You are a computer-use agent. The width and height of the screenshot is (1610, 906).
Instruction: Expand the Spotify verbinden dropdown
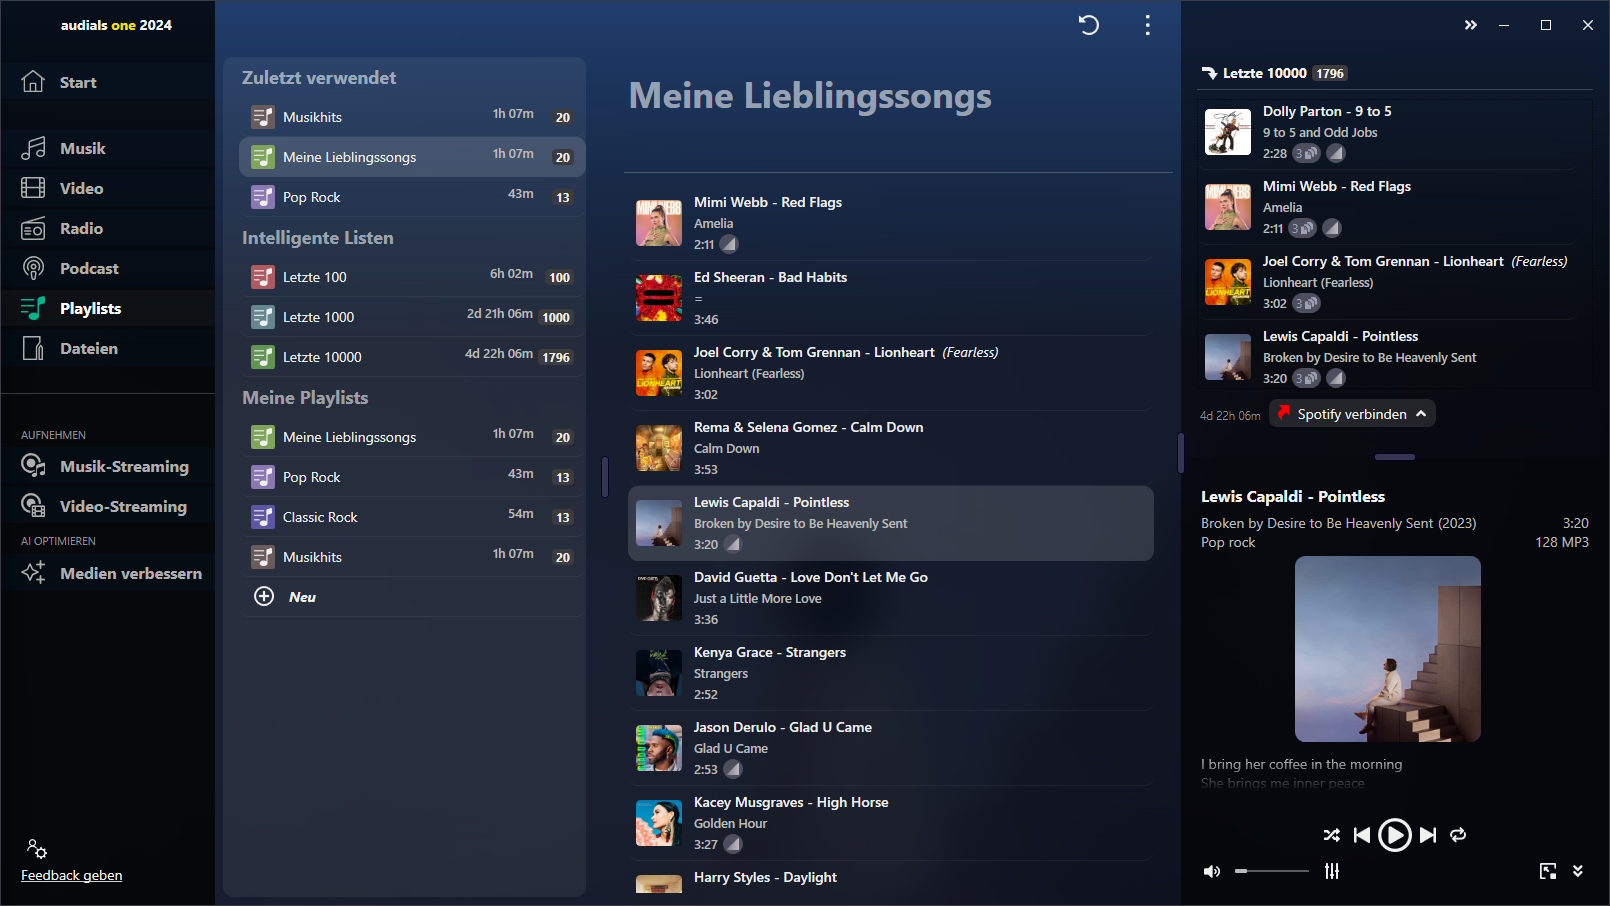[x=1352, y=414]
